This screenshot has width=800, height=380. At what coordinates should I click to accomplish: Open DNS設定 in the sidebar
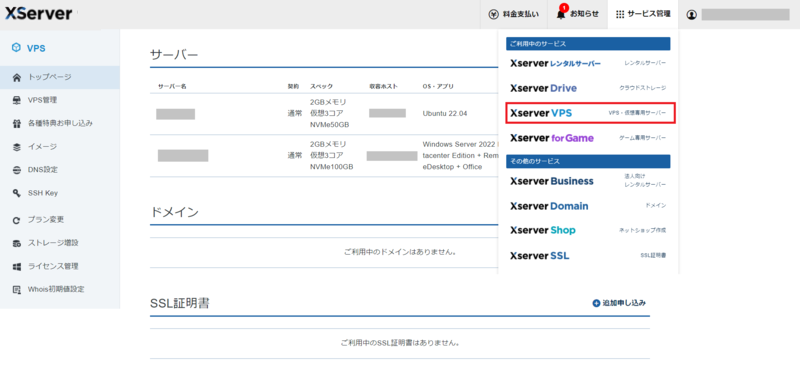pos(60,170)
